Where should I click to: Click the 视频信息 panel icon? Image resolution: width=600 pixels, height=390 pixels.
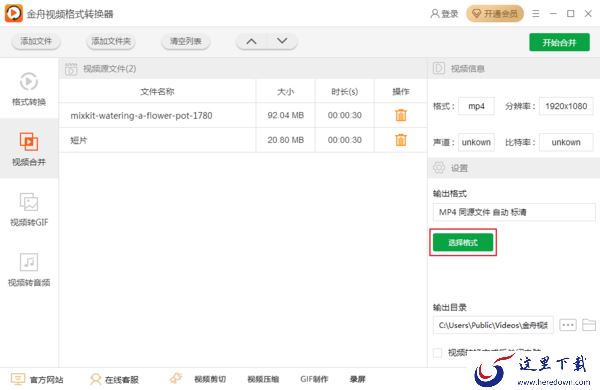(439, 68)
